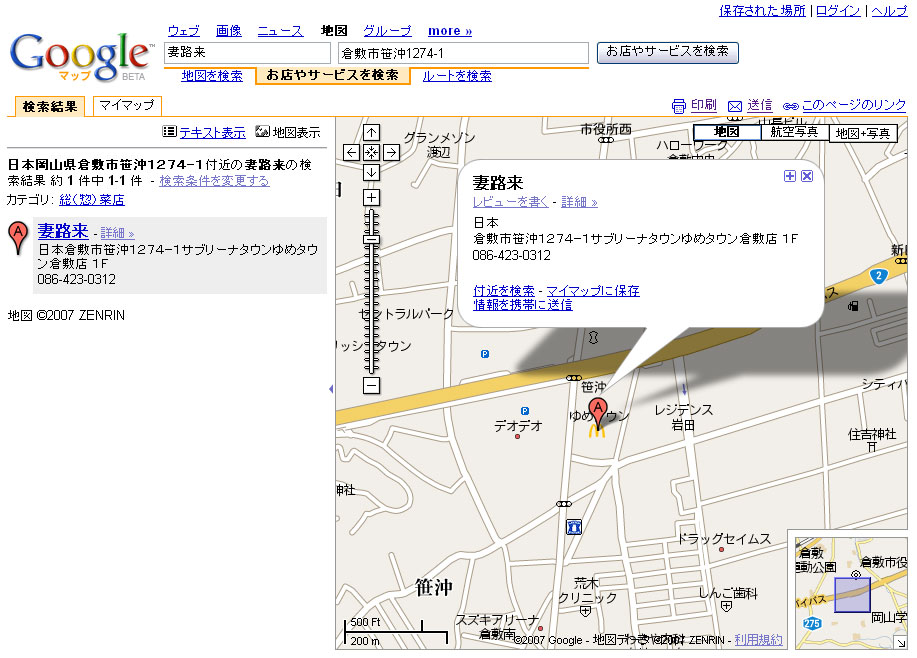Click the 地図 ©2007 ZENRIN text
This screenshot has width=917, height=658.
click(66, 316)
